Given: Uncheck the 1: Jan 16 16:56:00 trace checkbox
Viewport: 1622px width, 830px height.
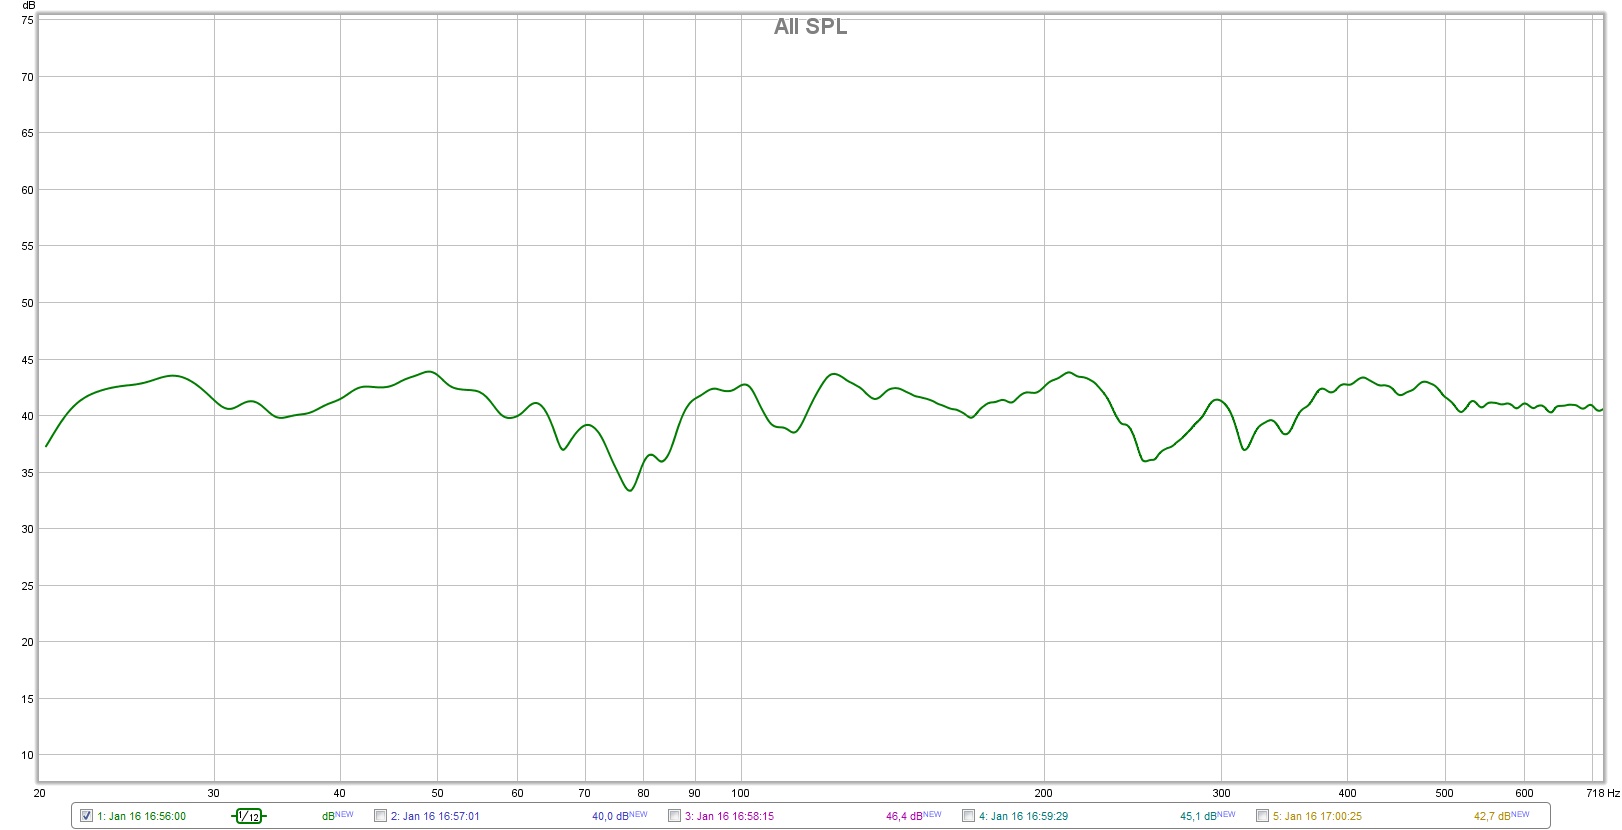Looking at the screenshot, I should click(x=86, y=816).
